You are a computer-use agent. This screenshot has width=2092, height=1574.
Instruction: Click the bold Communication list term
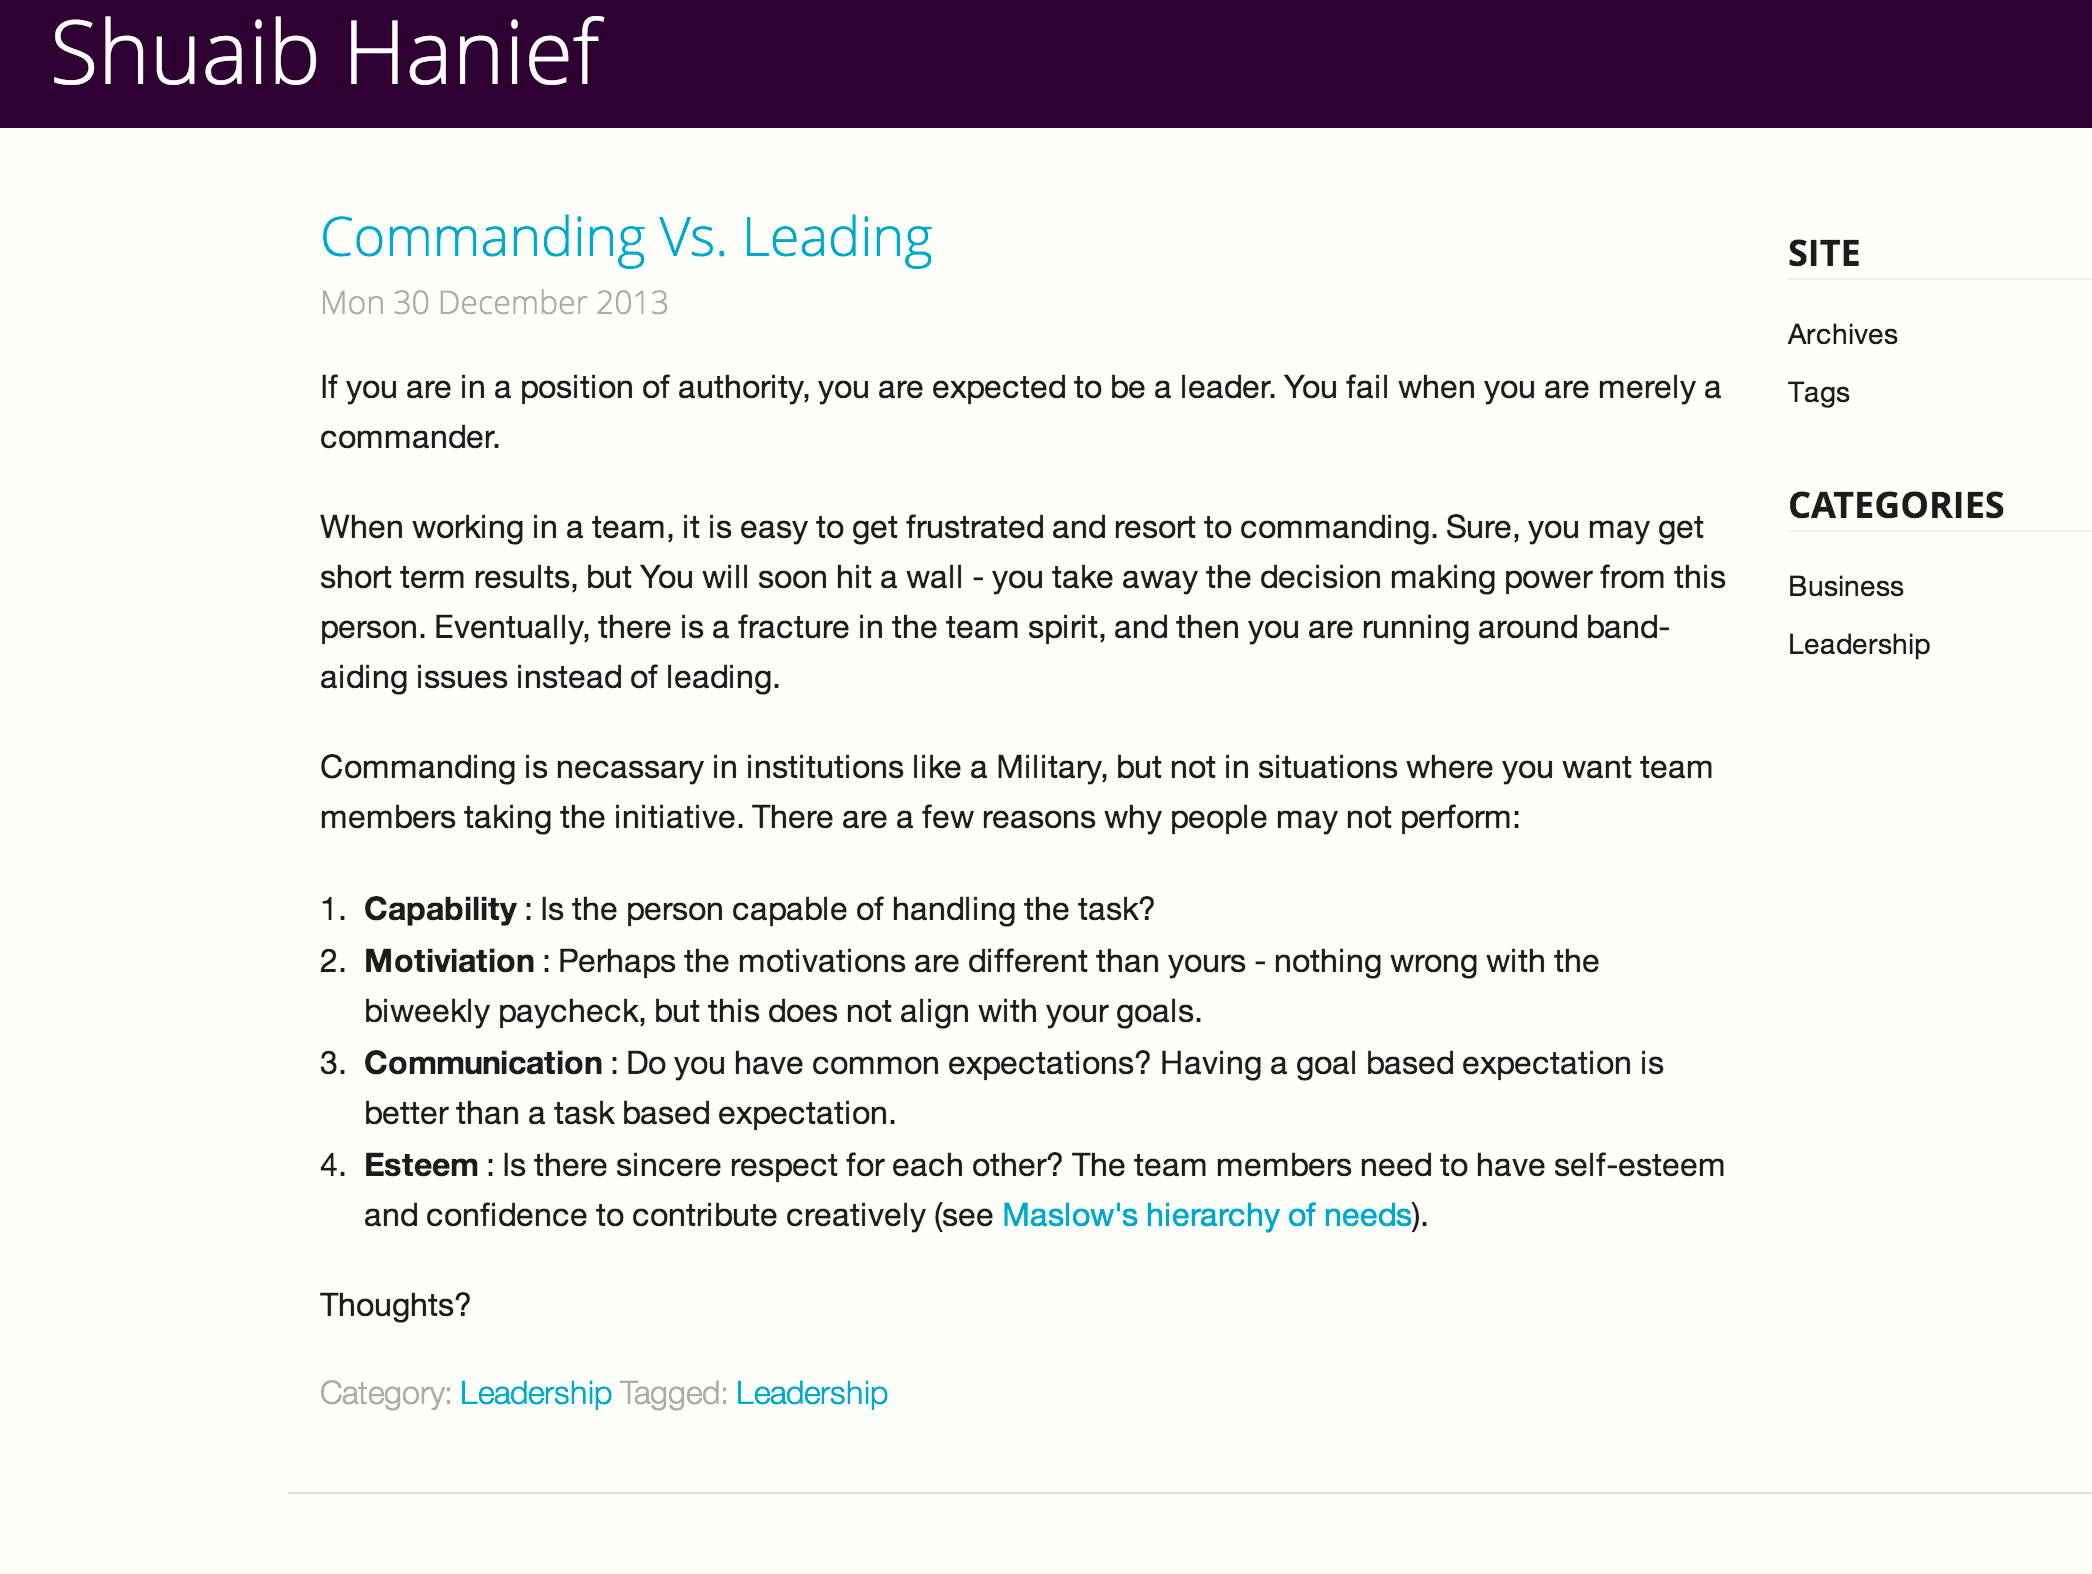point(483,1063)
